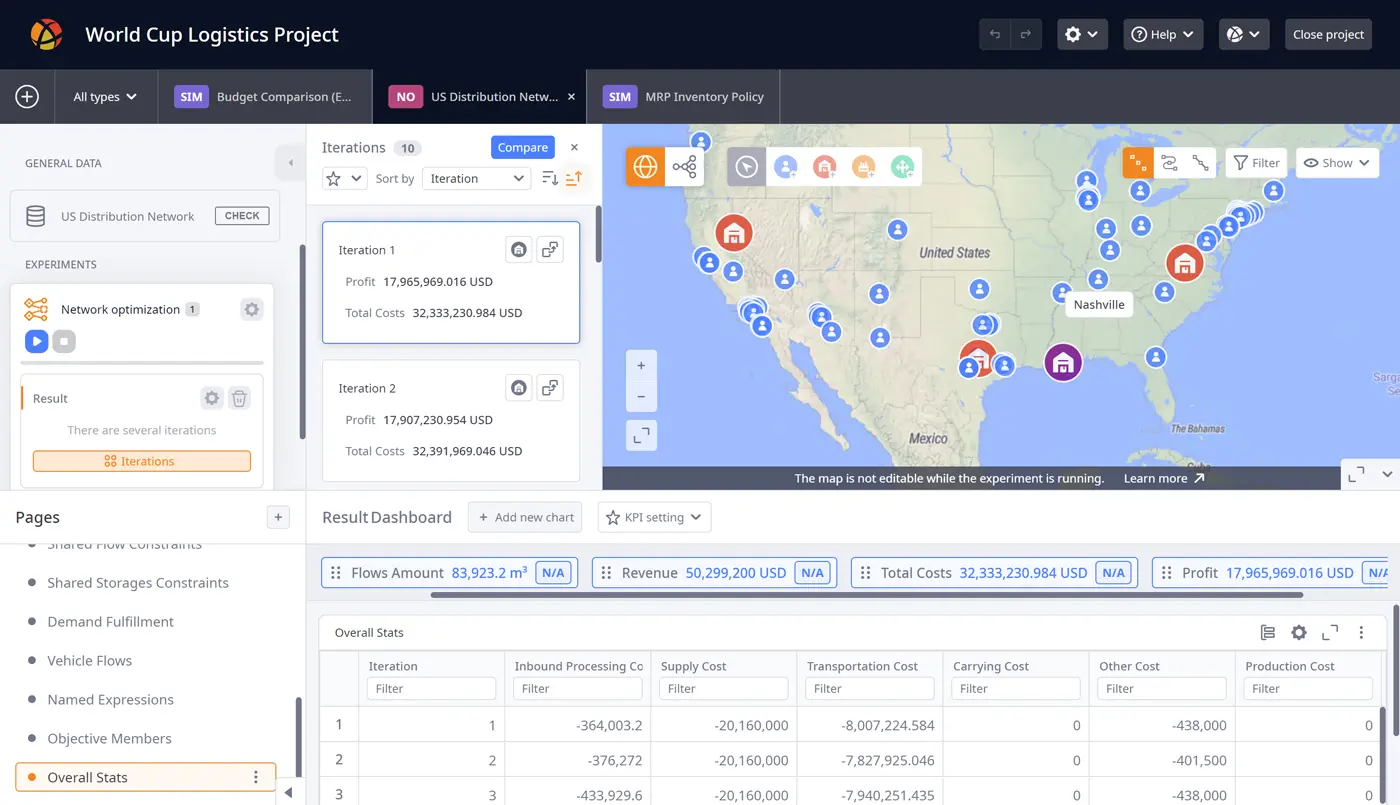This screenshot has width=1400, height=805.
Task: Type in the Transportation Cost filter field
Action: [x=870, y=688]
